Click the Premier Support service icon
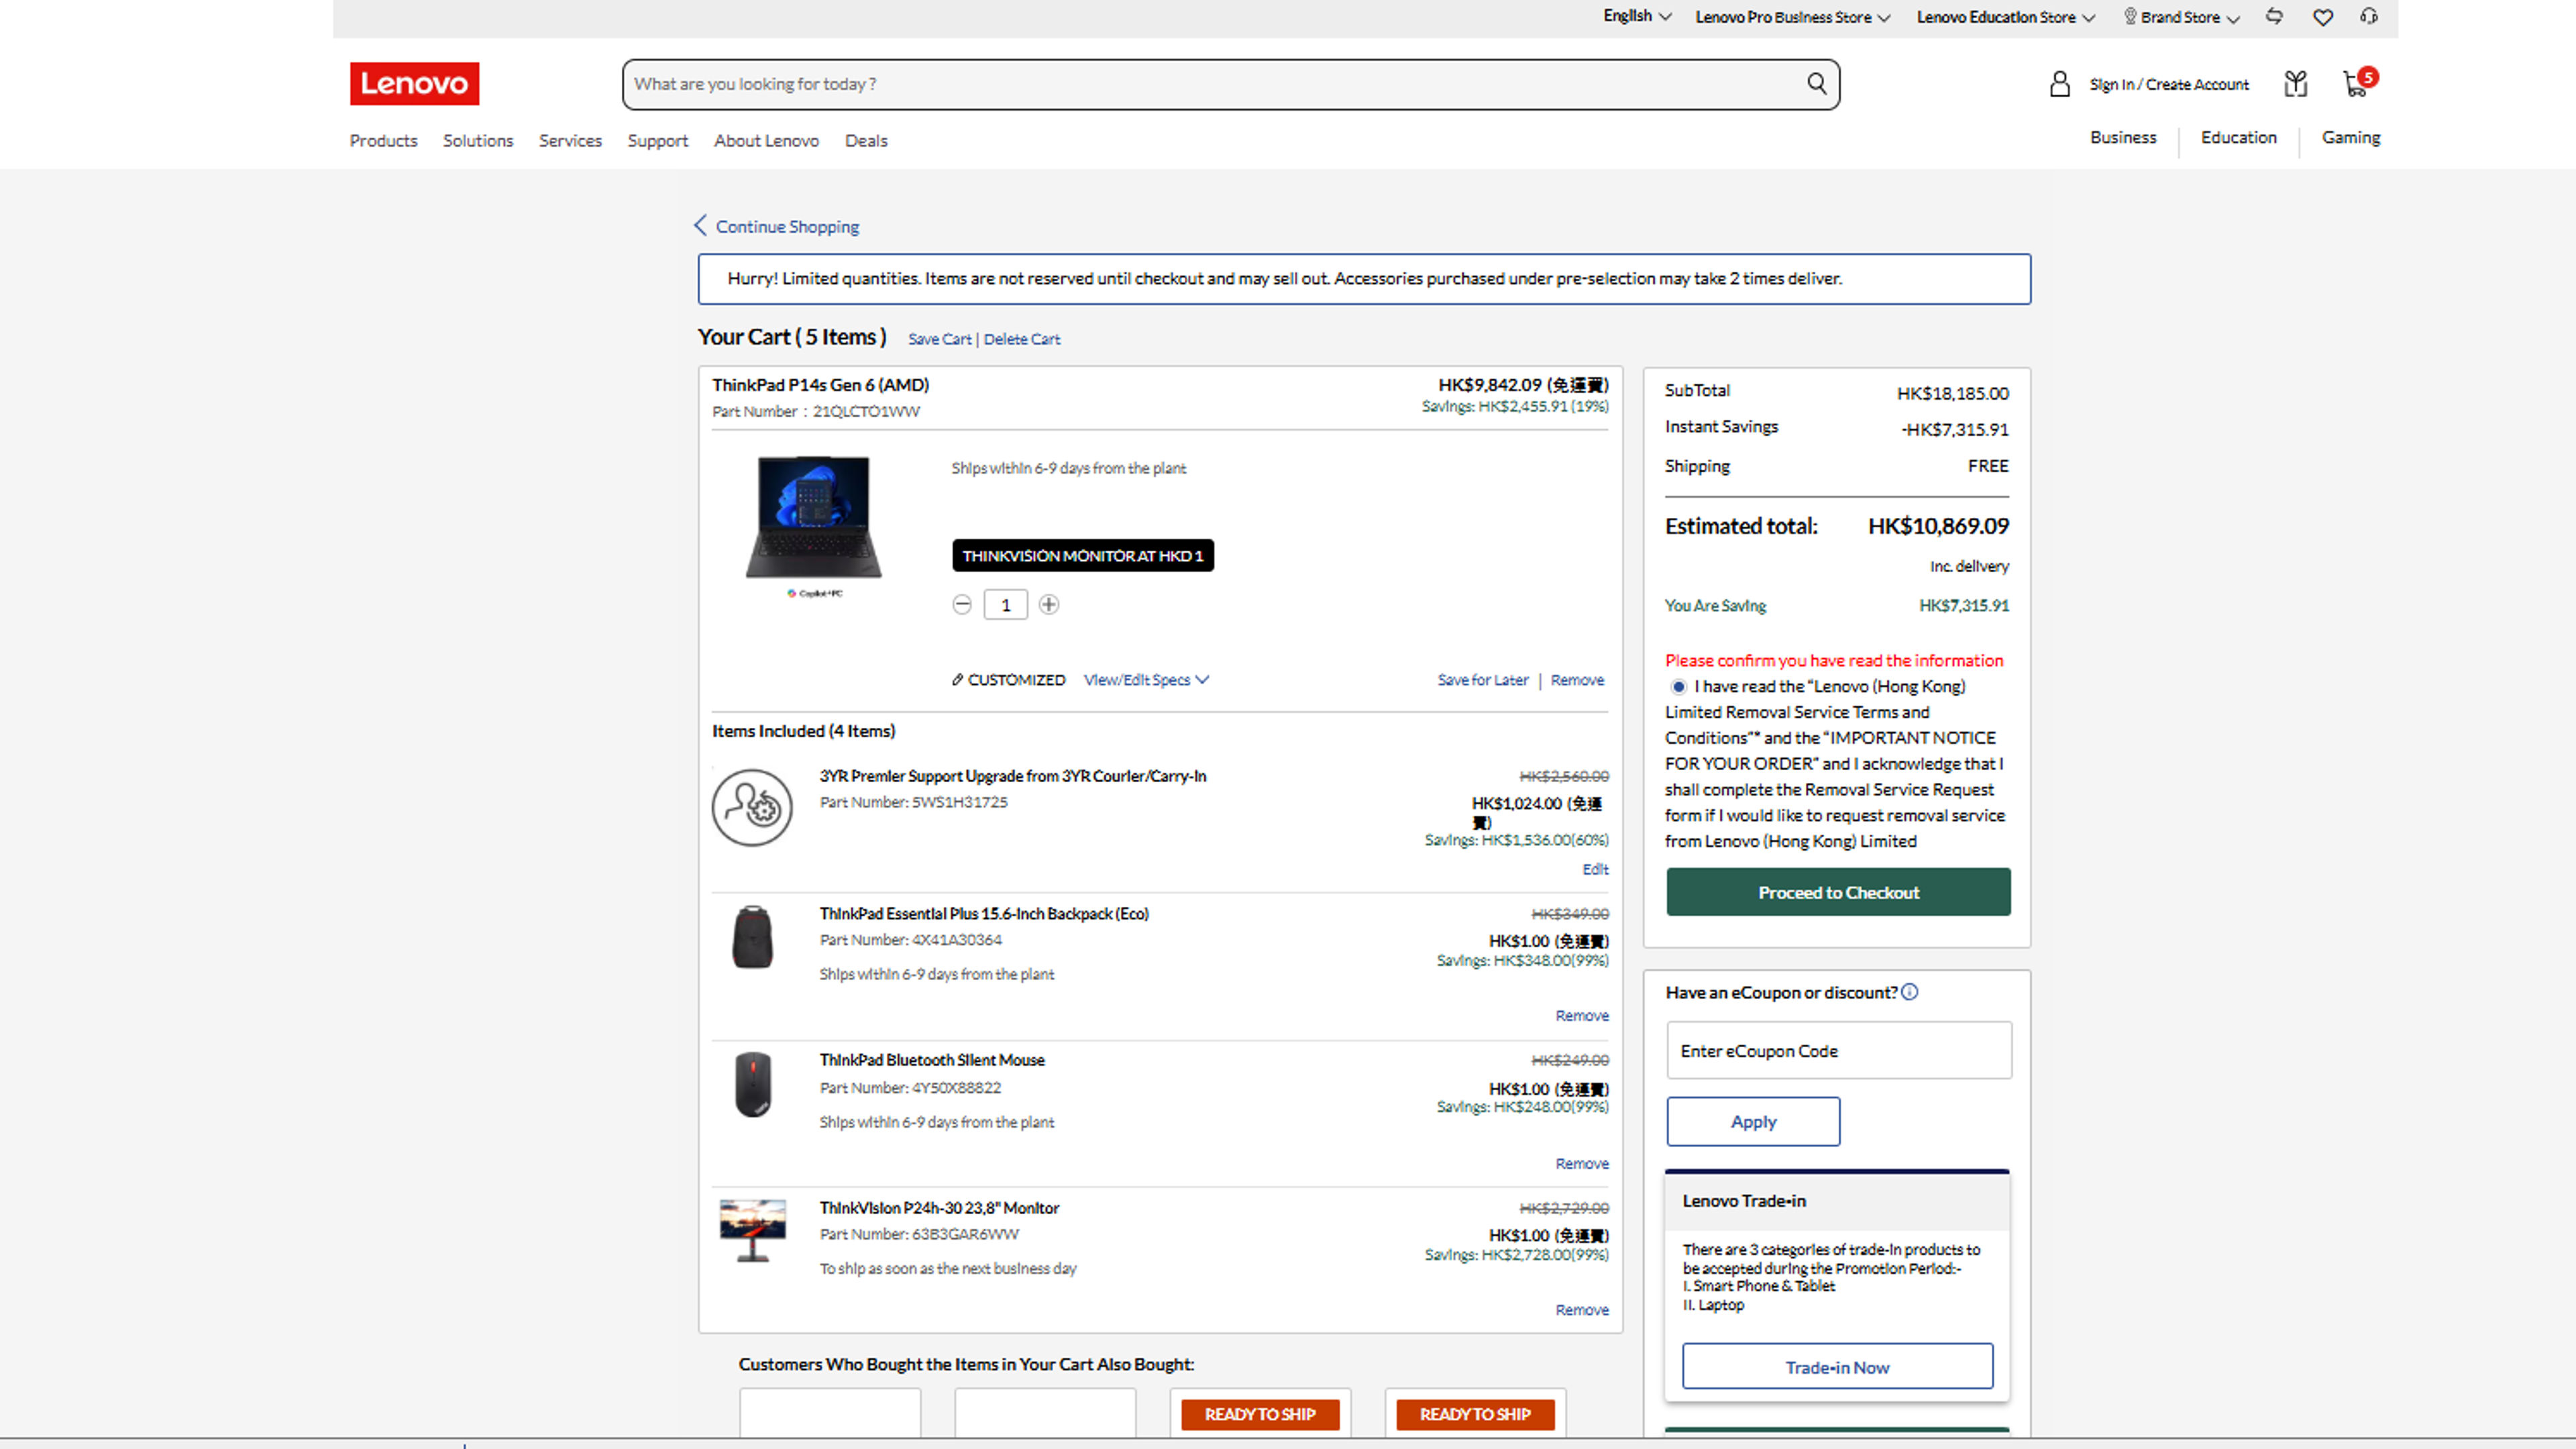2576x1449 pixels. click(x=752, y=807)
